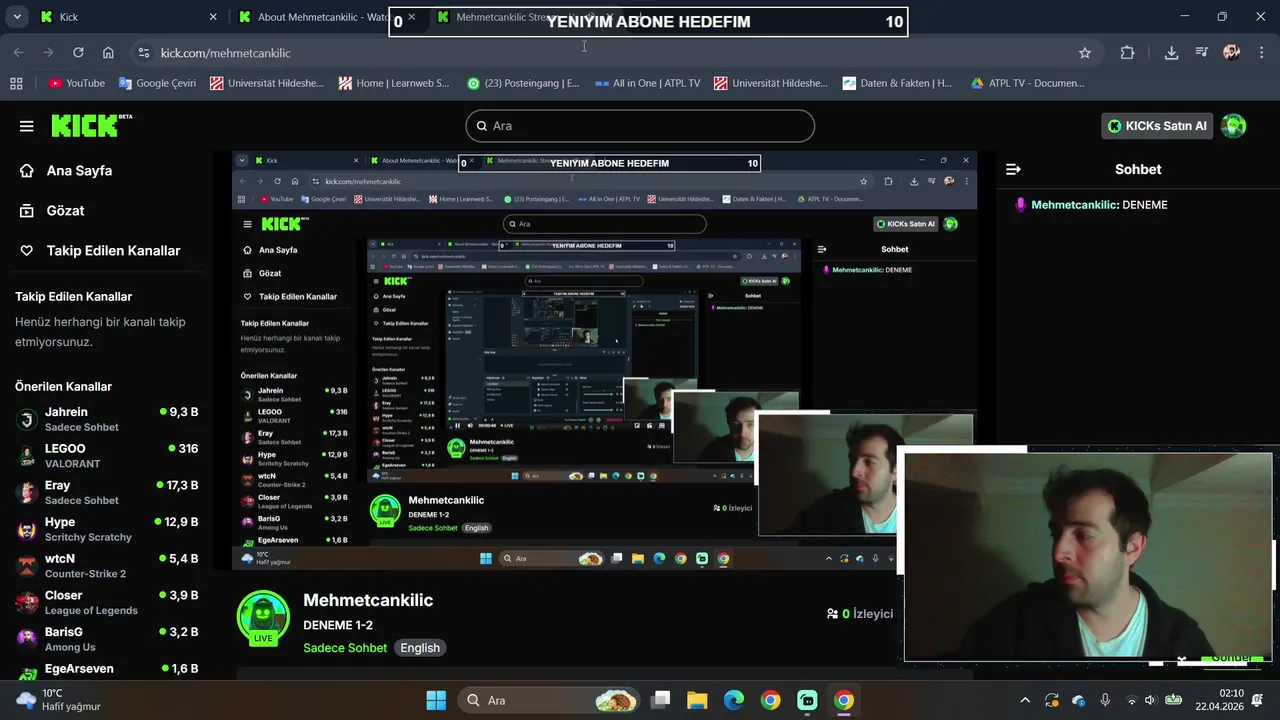Viewport: 1280px width, 720px height.
Task: Open File Explorer from the taskbar
Action: tap(697, 700)
